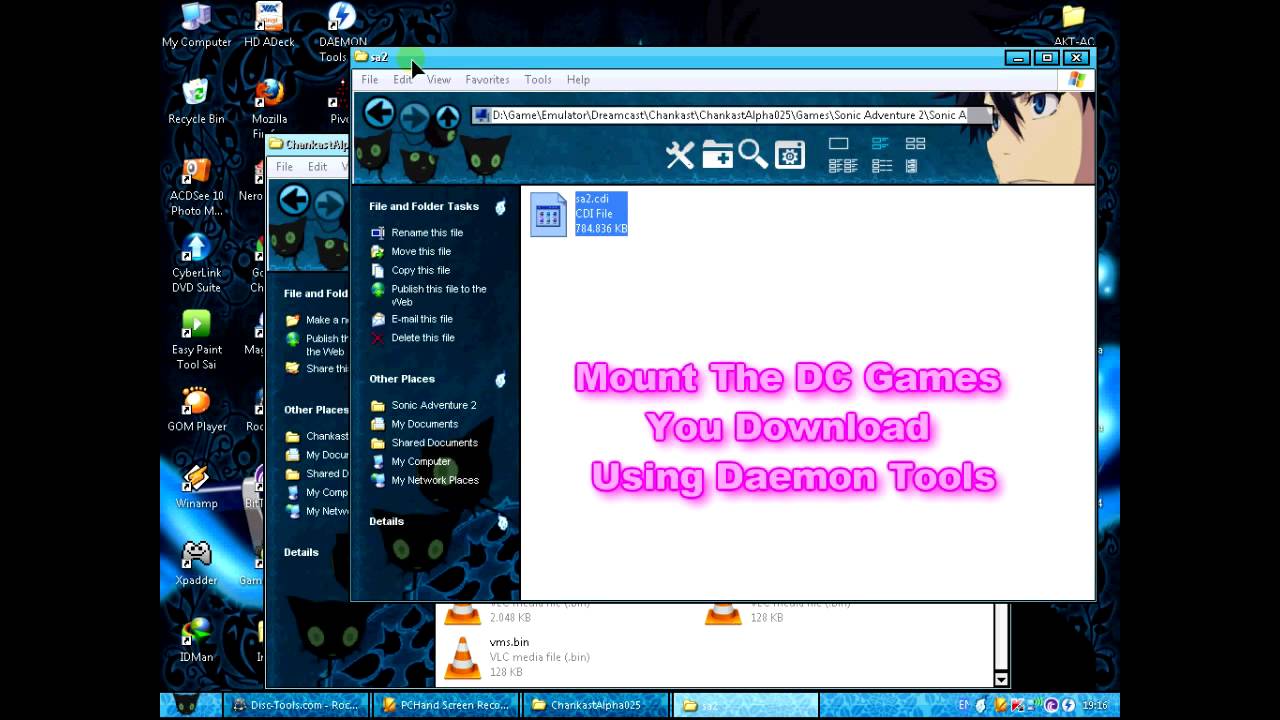
Task: Click Delete this file
Action: click(423, 338)
